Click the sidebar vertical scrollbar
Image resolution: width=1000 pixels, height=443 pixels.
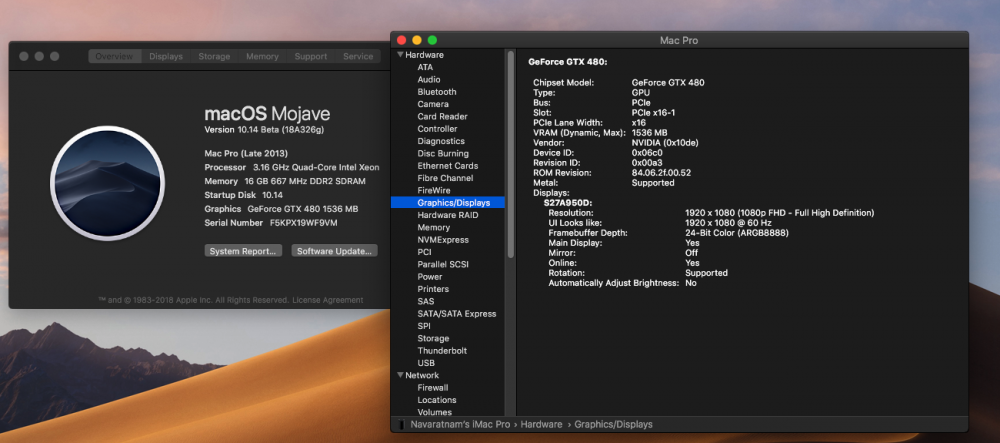pyautogui.click(x=510, y=155)
